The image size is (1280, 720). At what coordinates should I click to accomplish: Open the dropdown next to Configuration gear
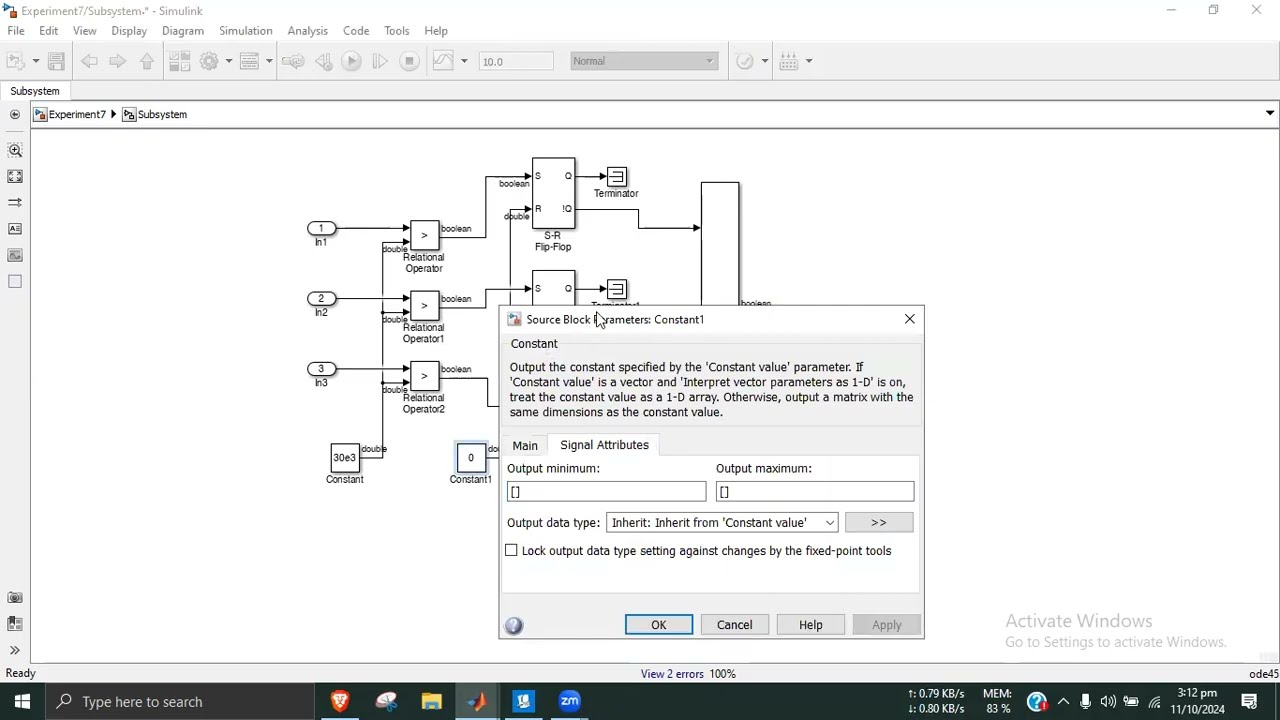[x=228, y=61]
